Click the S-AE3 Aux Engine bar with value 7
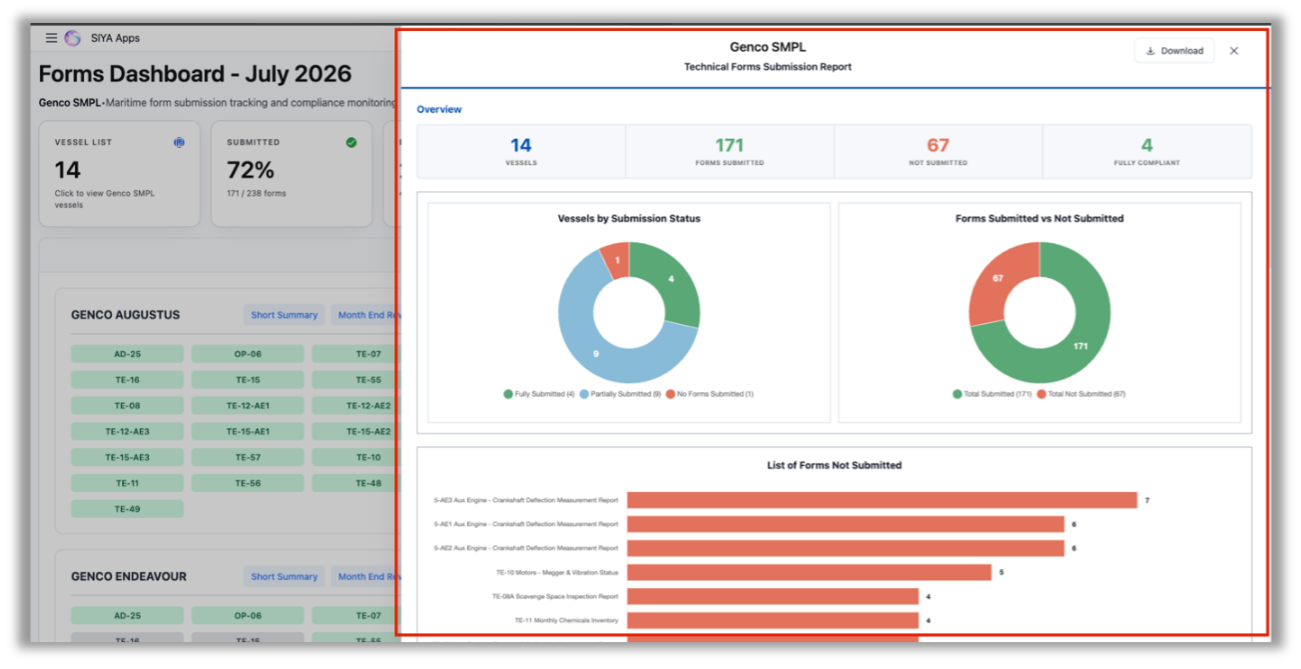 [x=882, y=500]
